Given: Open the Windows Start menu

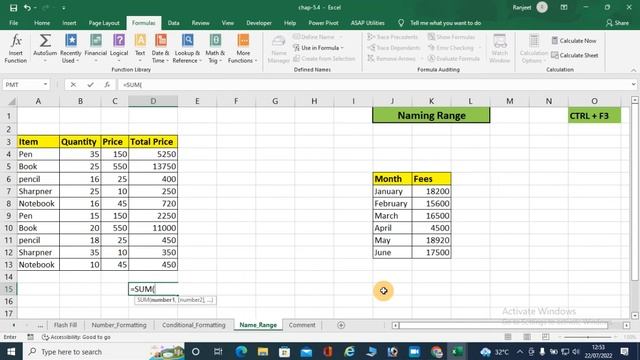Looking at the screenshot, I should coord(11,351).
